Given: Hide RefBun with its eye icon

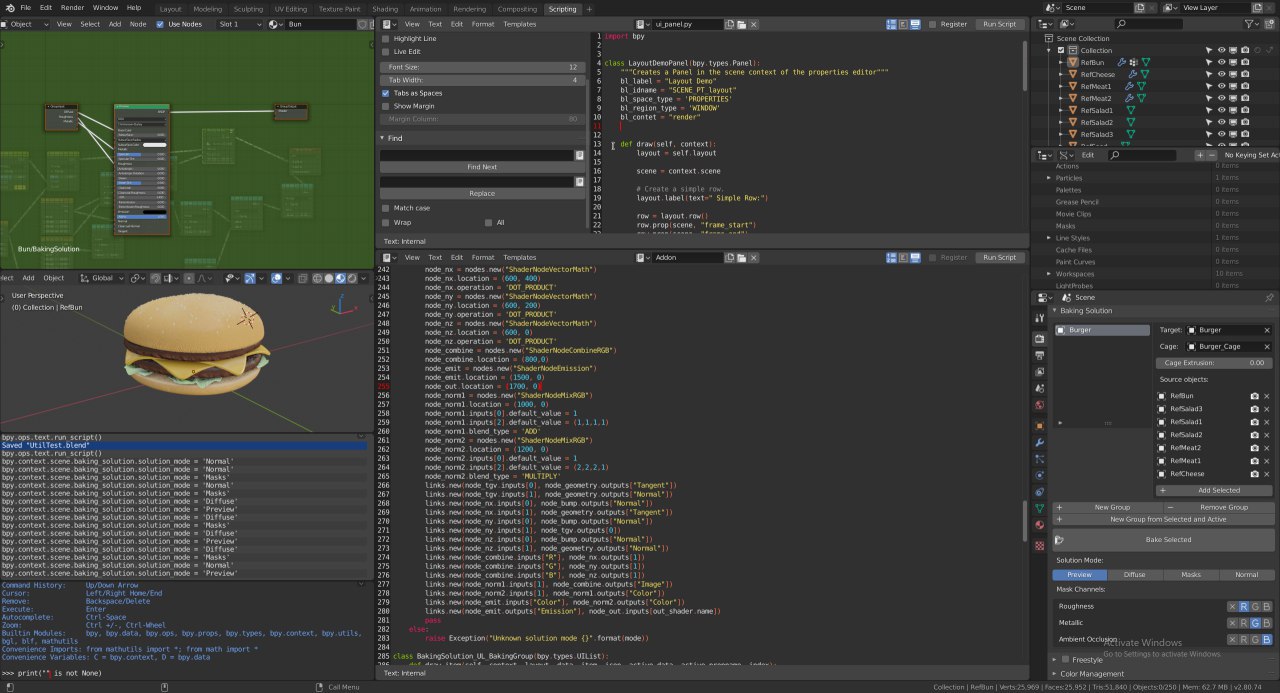Looking at the screenshot, I should click(x=1221, y=62).
